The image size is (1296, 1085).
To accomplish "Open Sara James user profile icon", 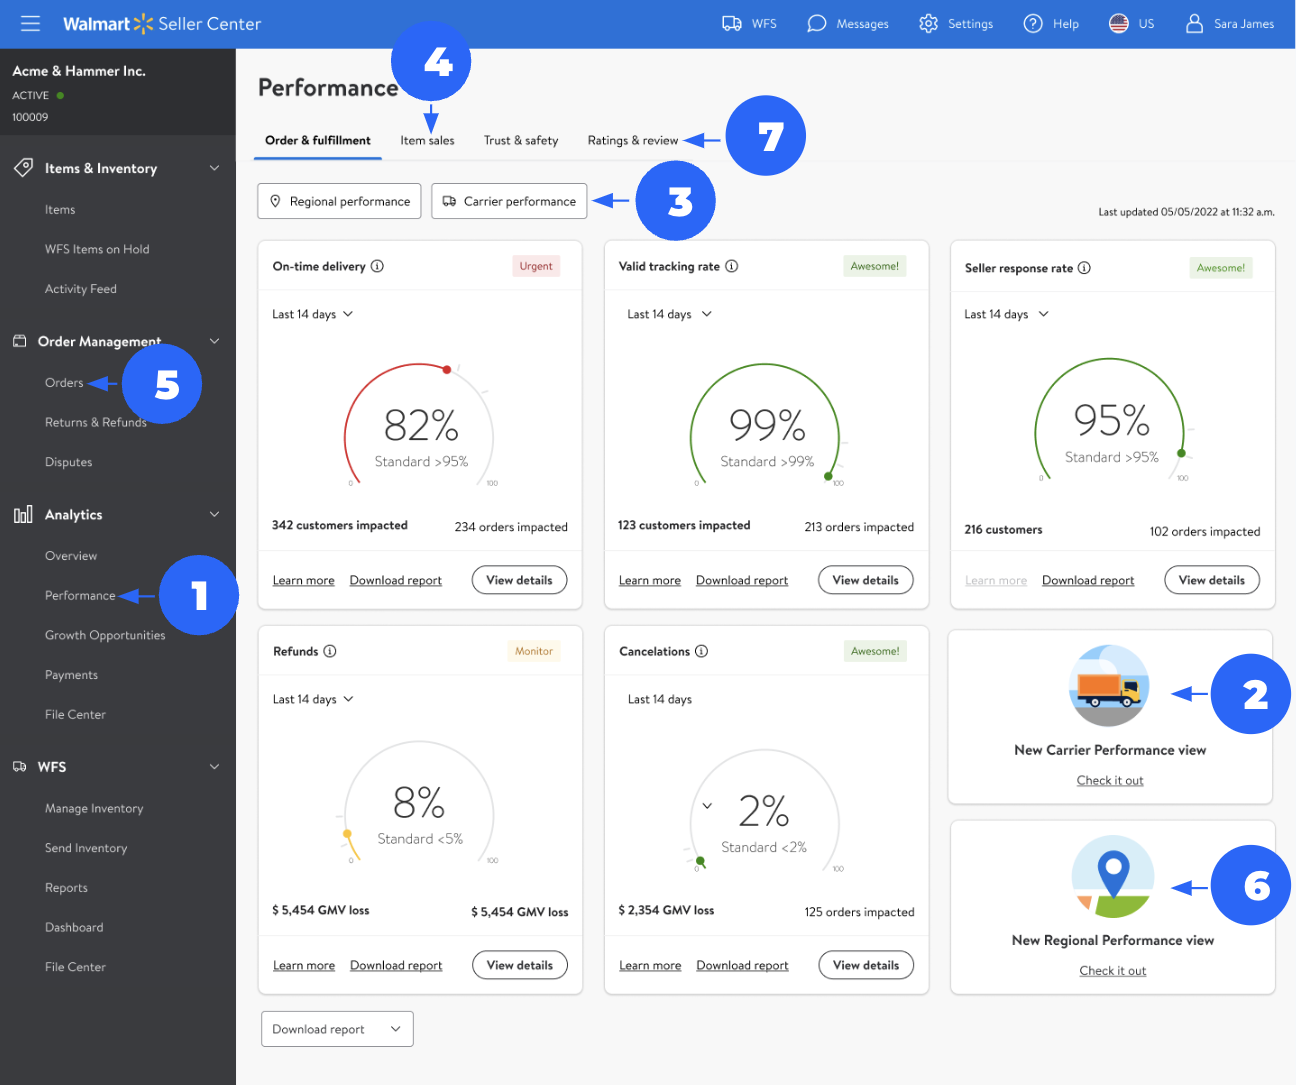I will click(x=1194, y=23).
